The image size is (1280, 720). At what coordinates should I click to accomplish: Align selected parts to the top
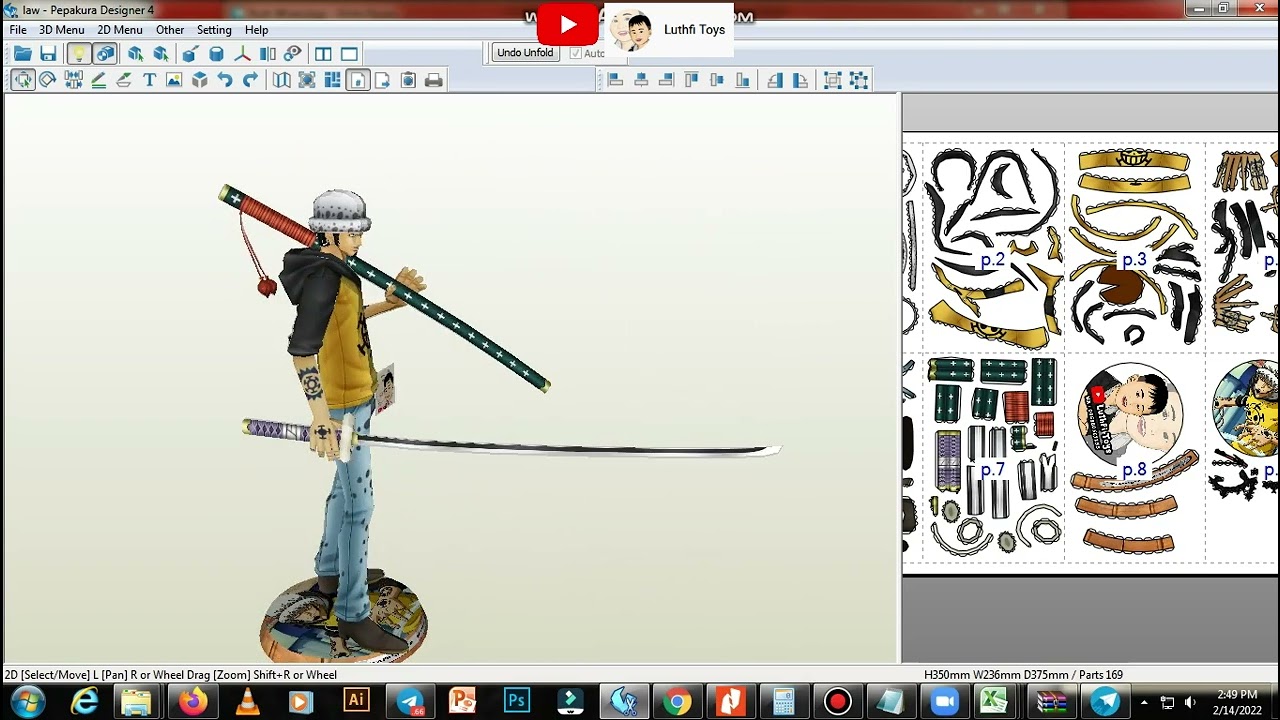pyautogui.click(x=692, y=80)
